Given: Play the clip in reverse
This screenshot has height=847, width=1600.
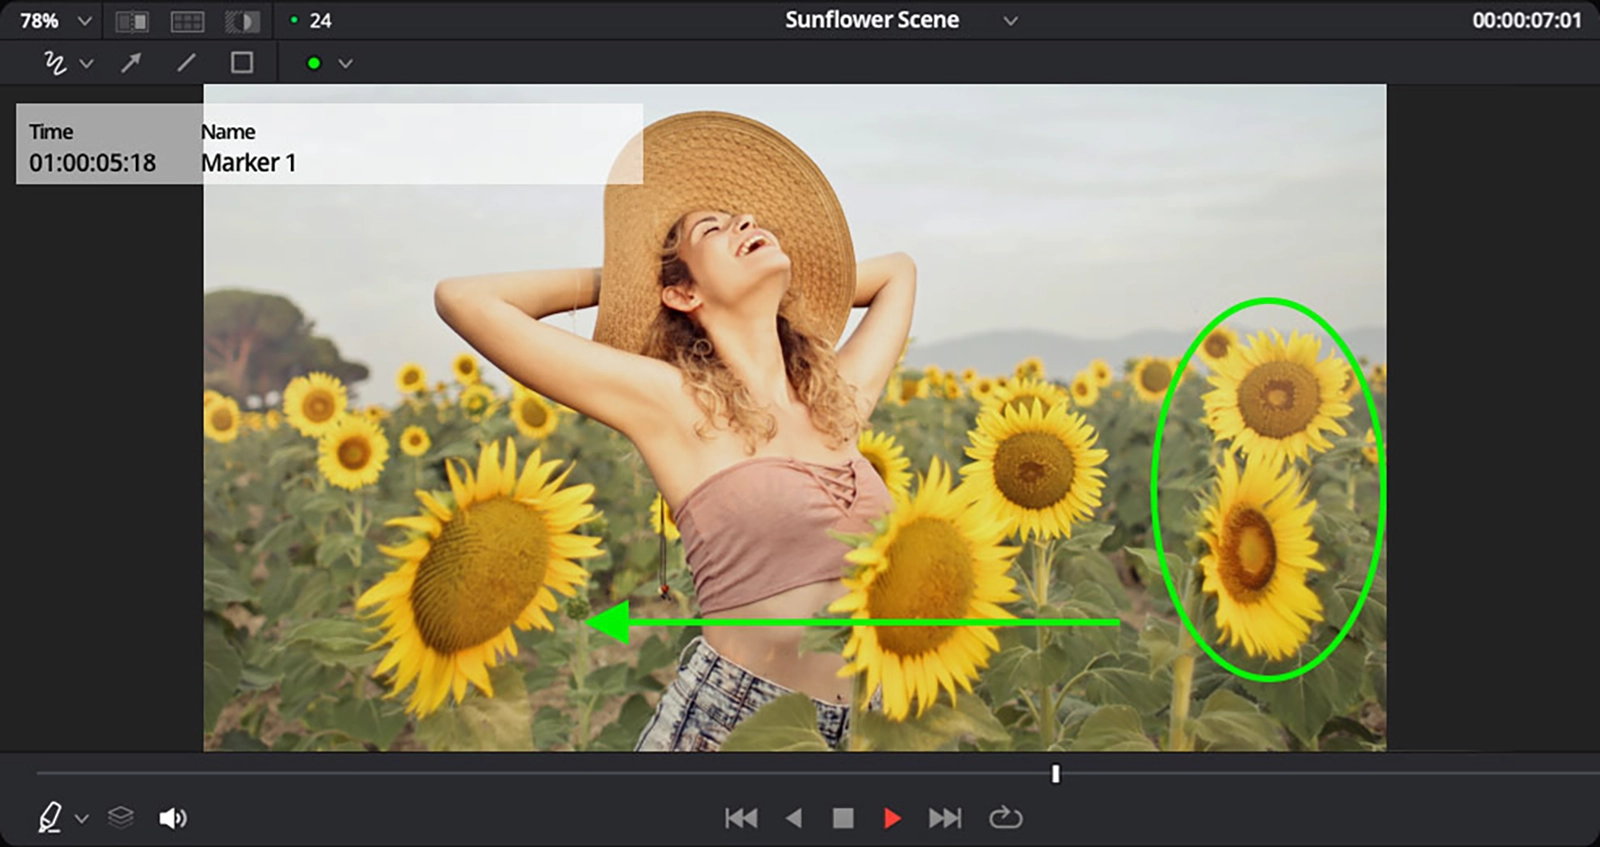Looking at the screenshot, I should tap(794, 818).
